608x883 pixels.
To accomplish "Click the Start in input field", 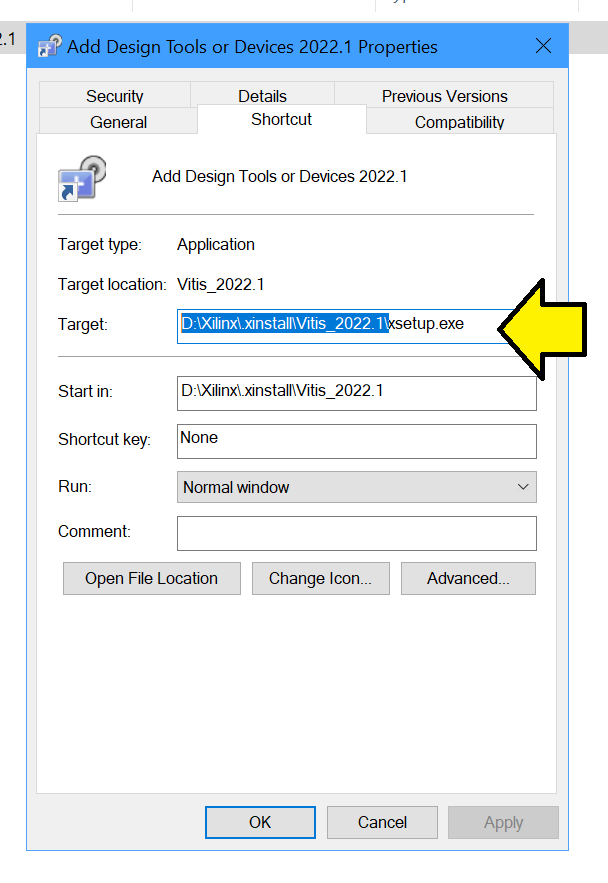I will click(x=357, y=393).
